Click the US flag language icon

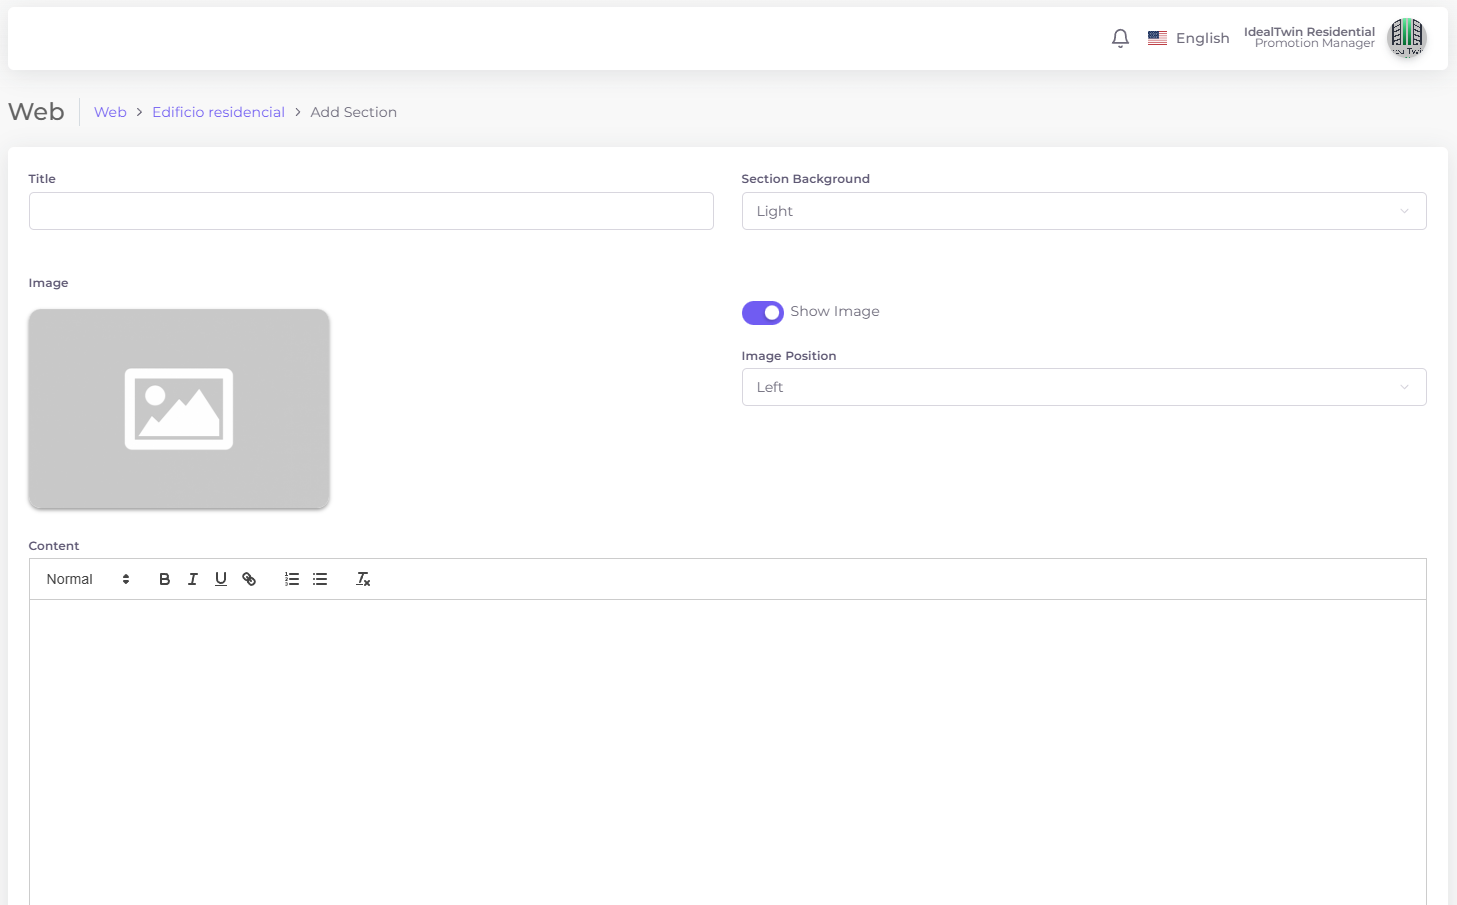1157,38
